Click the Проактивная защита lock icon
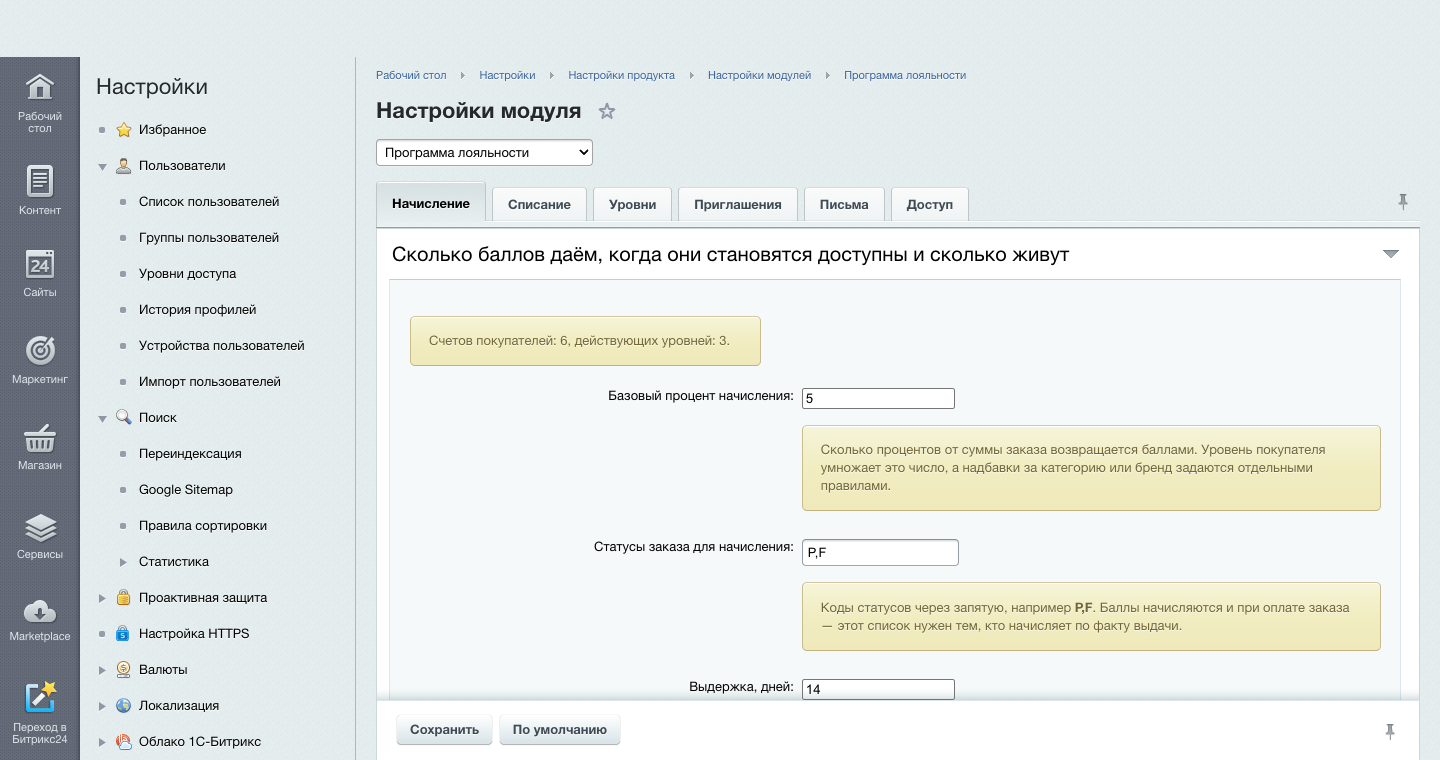 (x=124, y=598)
